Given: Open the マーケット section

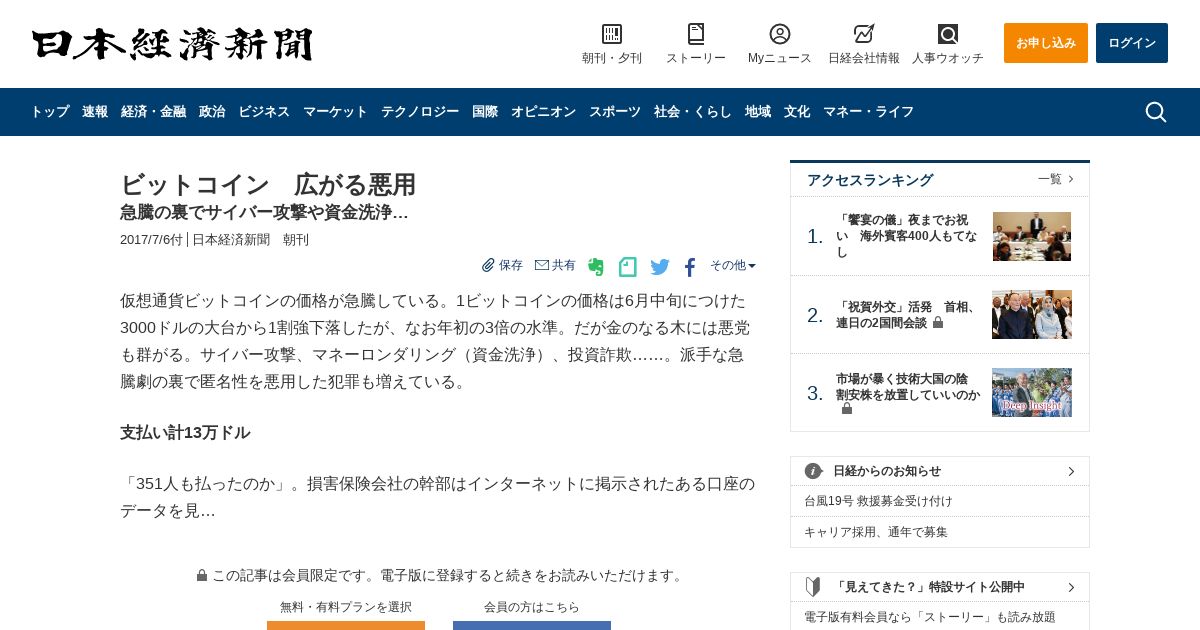Looking at the screenshot, I should (x=335, y=112).
